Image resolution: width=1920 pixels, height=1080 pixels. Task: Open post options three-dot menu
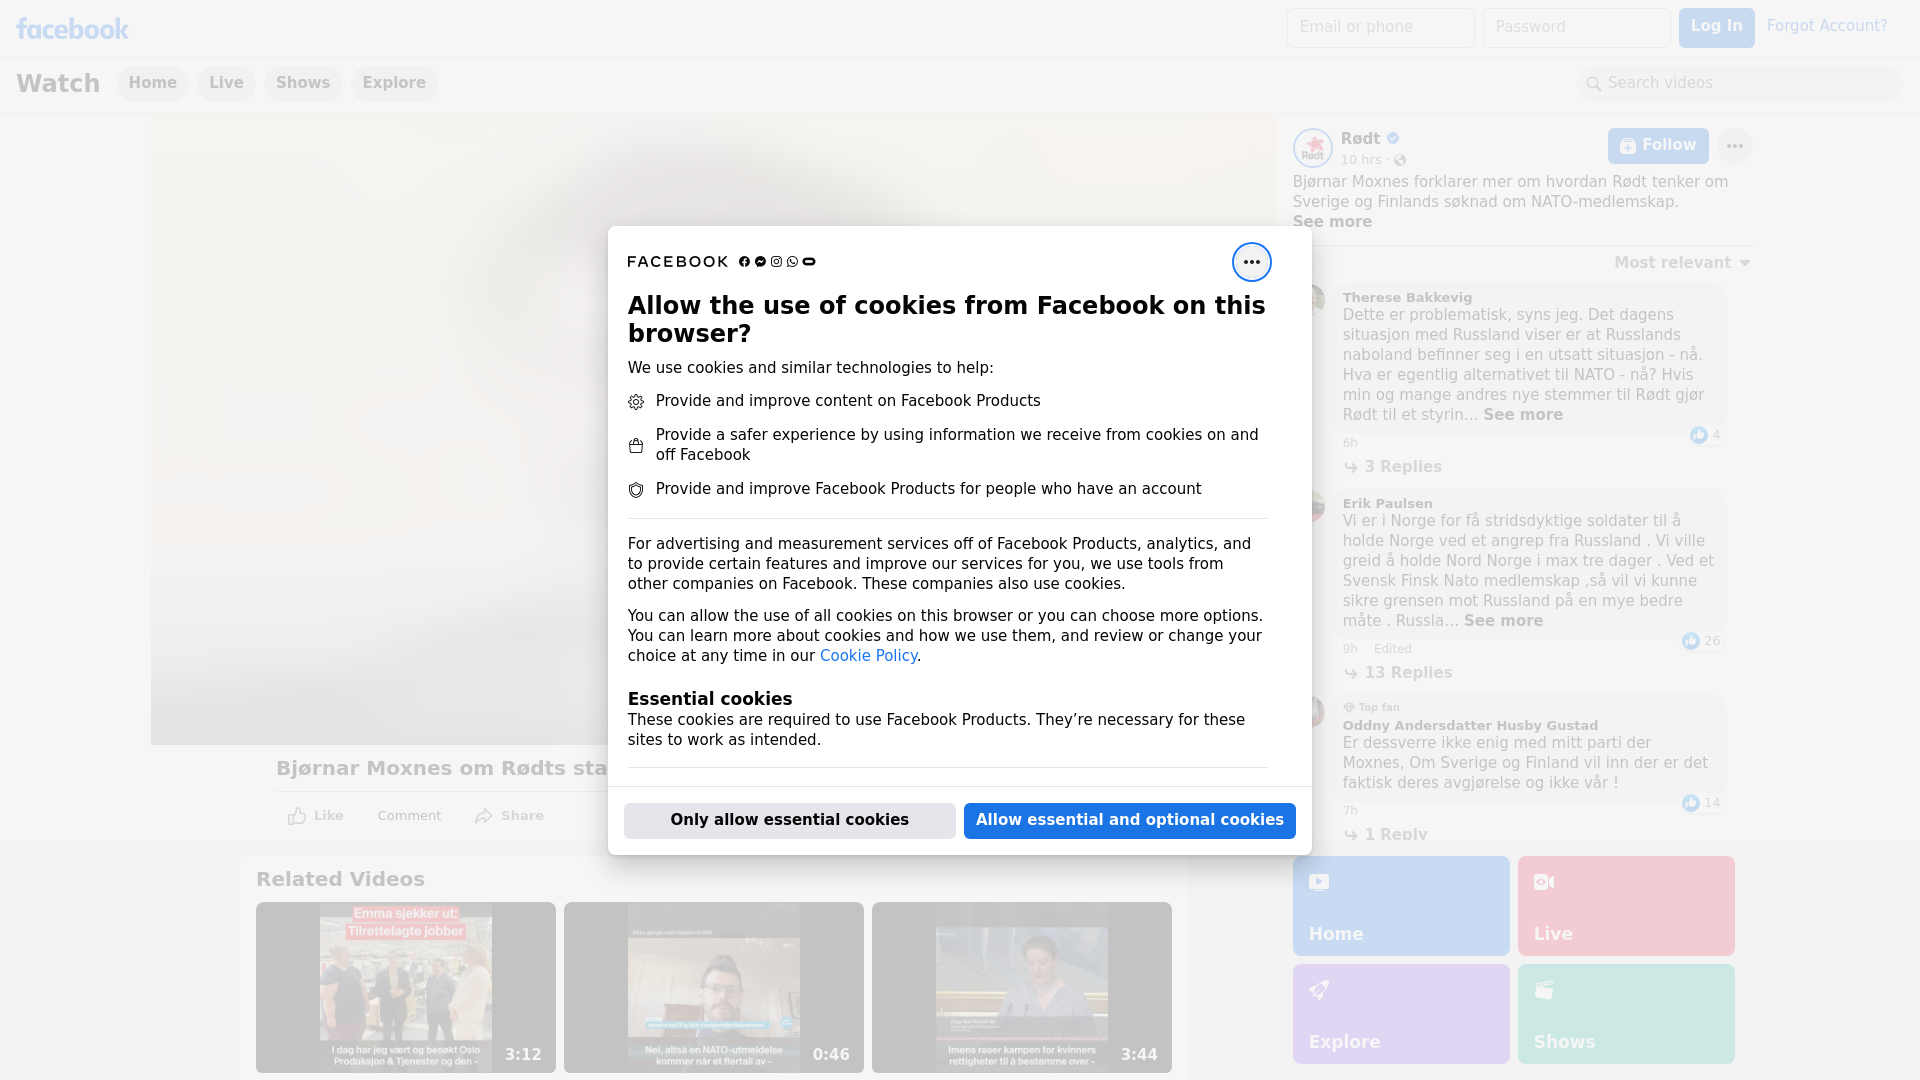coord(1734,146)
